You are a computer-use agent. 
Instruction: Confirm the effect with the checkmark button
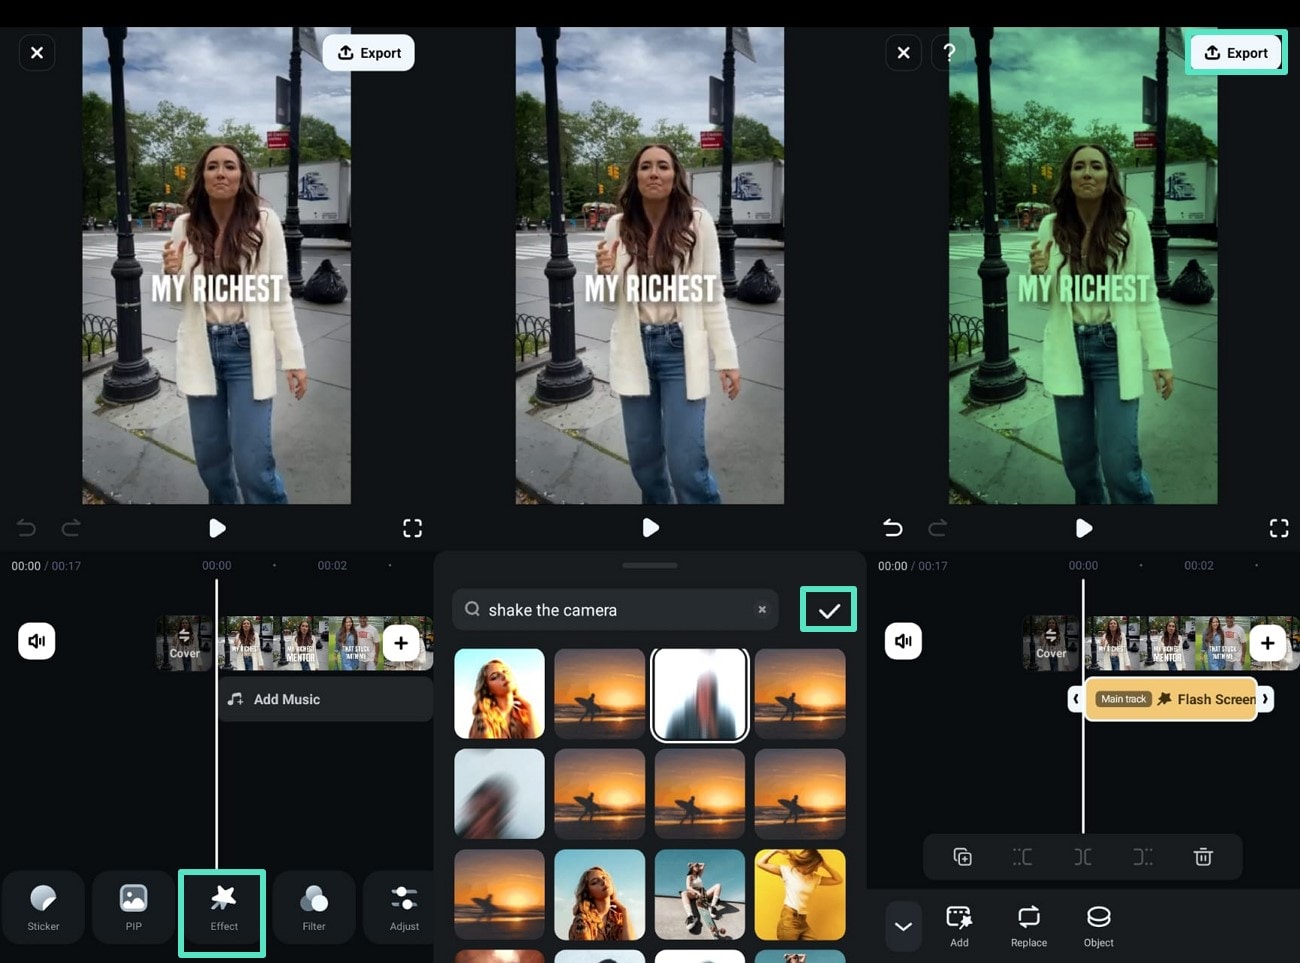(828, 610)
